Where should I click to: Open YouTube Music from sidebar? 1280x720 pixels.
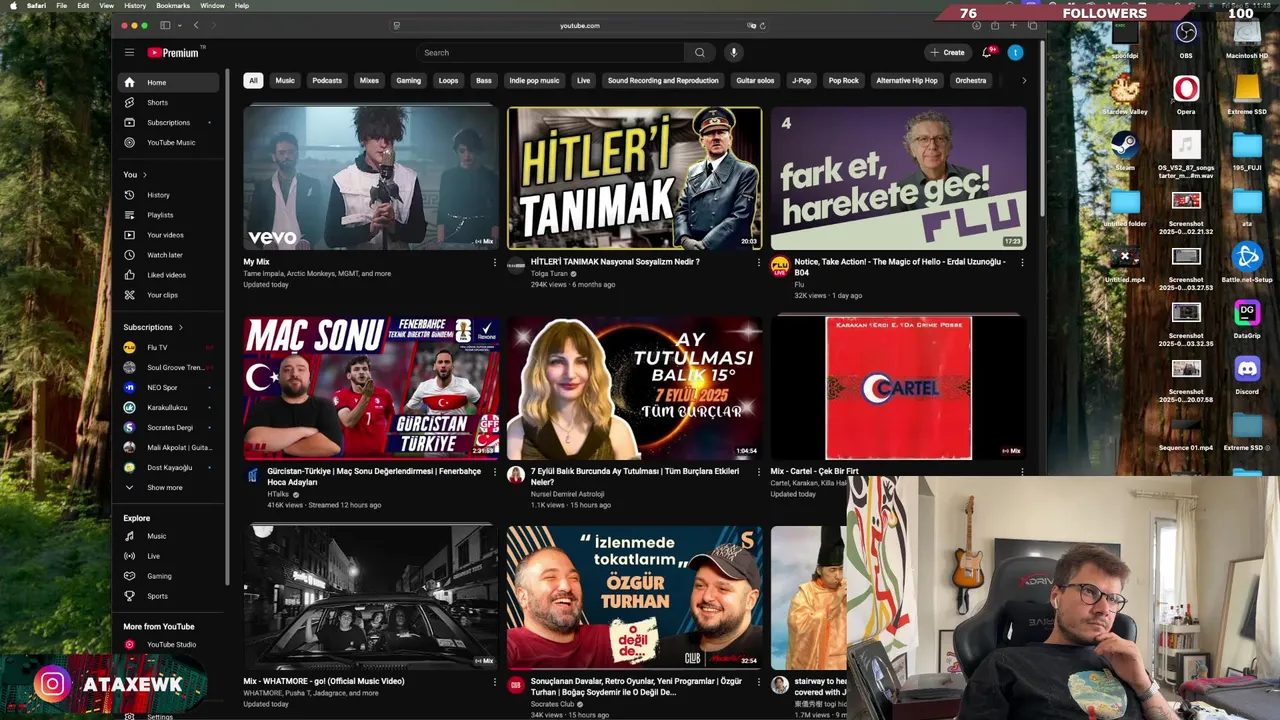[169, 142]
